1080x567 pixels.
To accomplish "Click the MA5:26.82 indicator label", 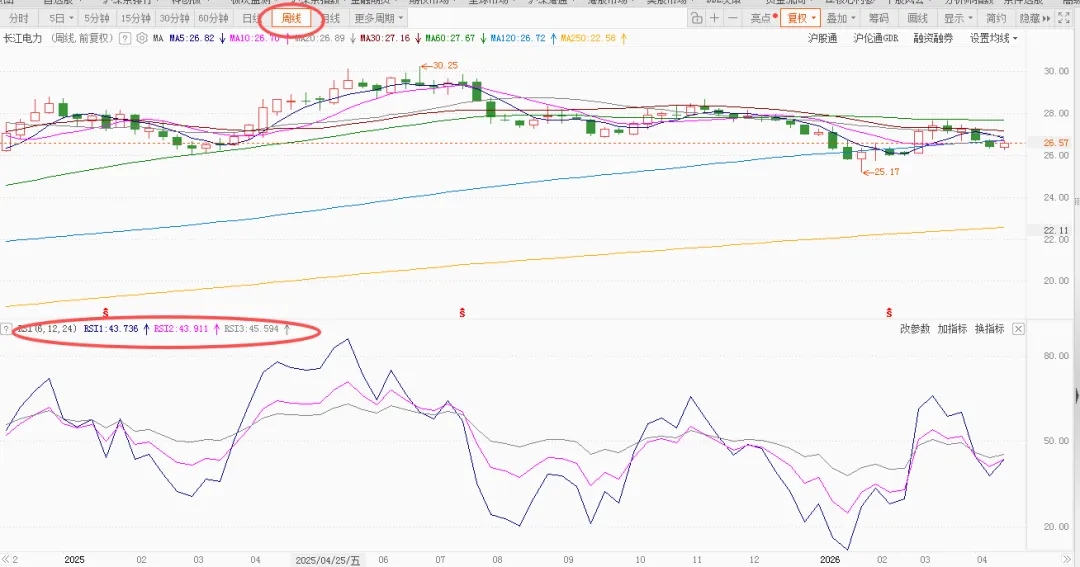I will 191,39.
